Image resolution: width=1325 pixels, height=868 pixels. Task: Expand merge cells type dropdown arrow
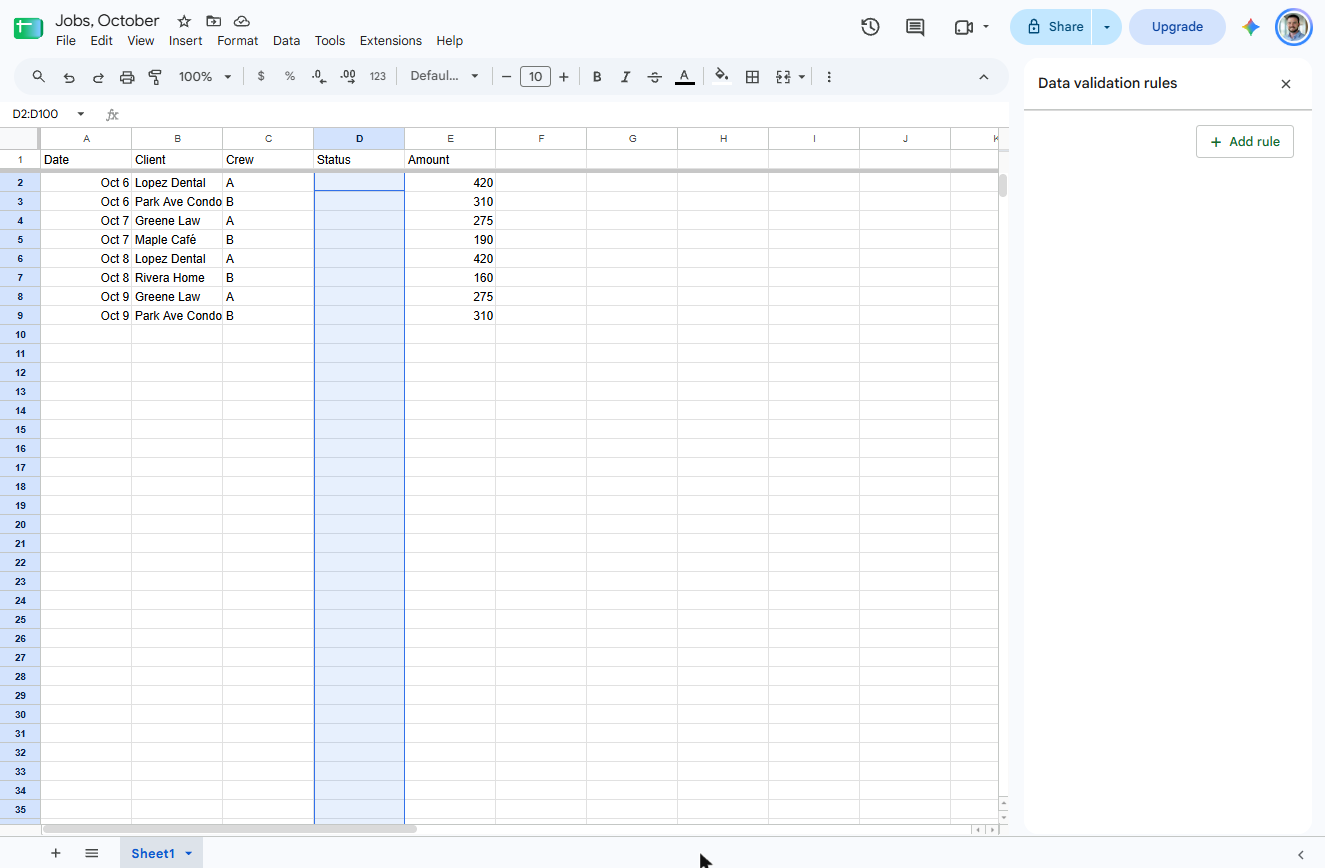tap(802, 76)
